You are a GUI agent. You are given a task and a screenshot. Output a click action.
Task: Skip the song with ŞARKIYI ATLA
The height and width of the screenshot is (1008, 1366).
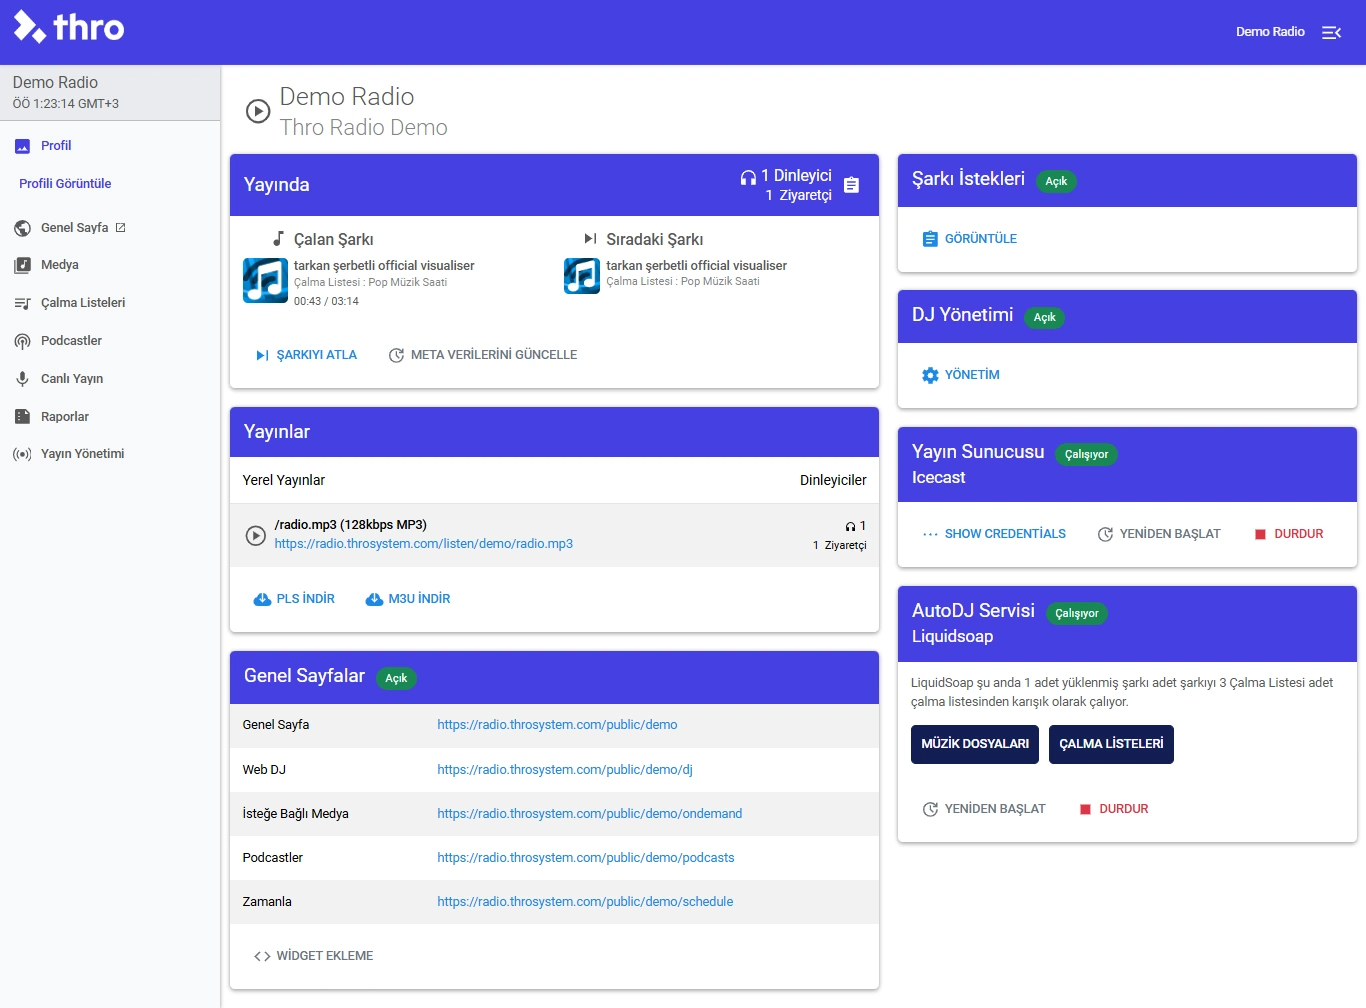tap(306, 355)
